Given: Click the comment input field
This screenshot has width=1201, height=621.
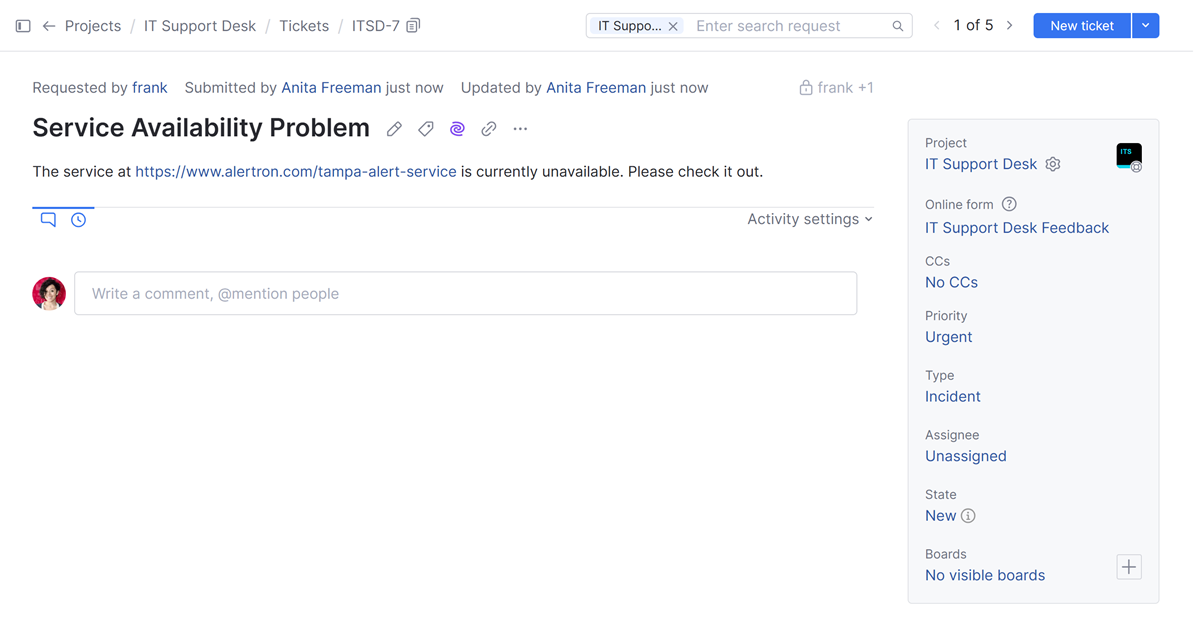Looking at the screenshot, I should (x=465, y=294).
